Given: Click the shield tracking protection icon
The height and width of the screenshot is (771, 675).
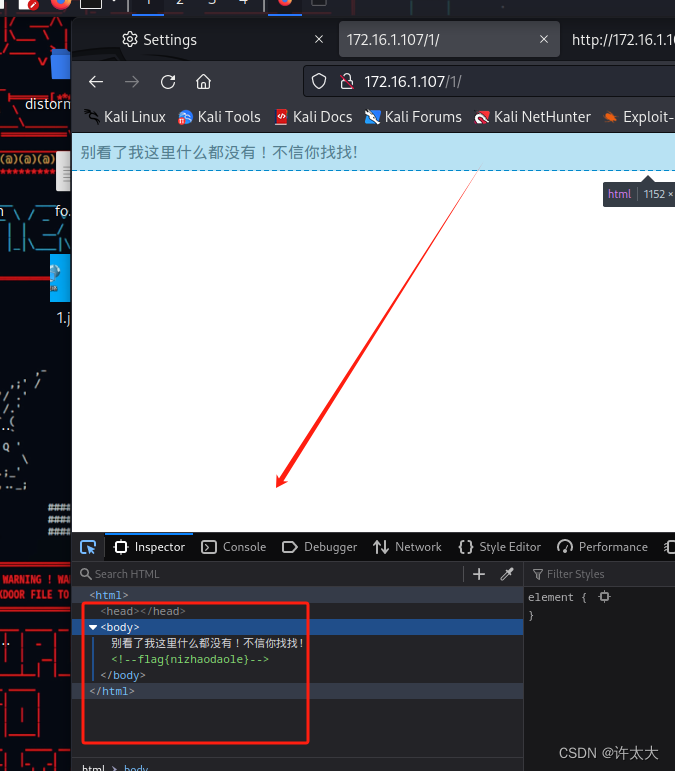Looking at the screenshot, I should [x=319, y=82].
